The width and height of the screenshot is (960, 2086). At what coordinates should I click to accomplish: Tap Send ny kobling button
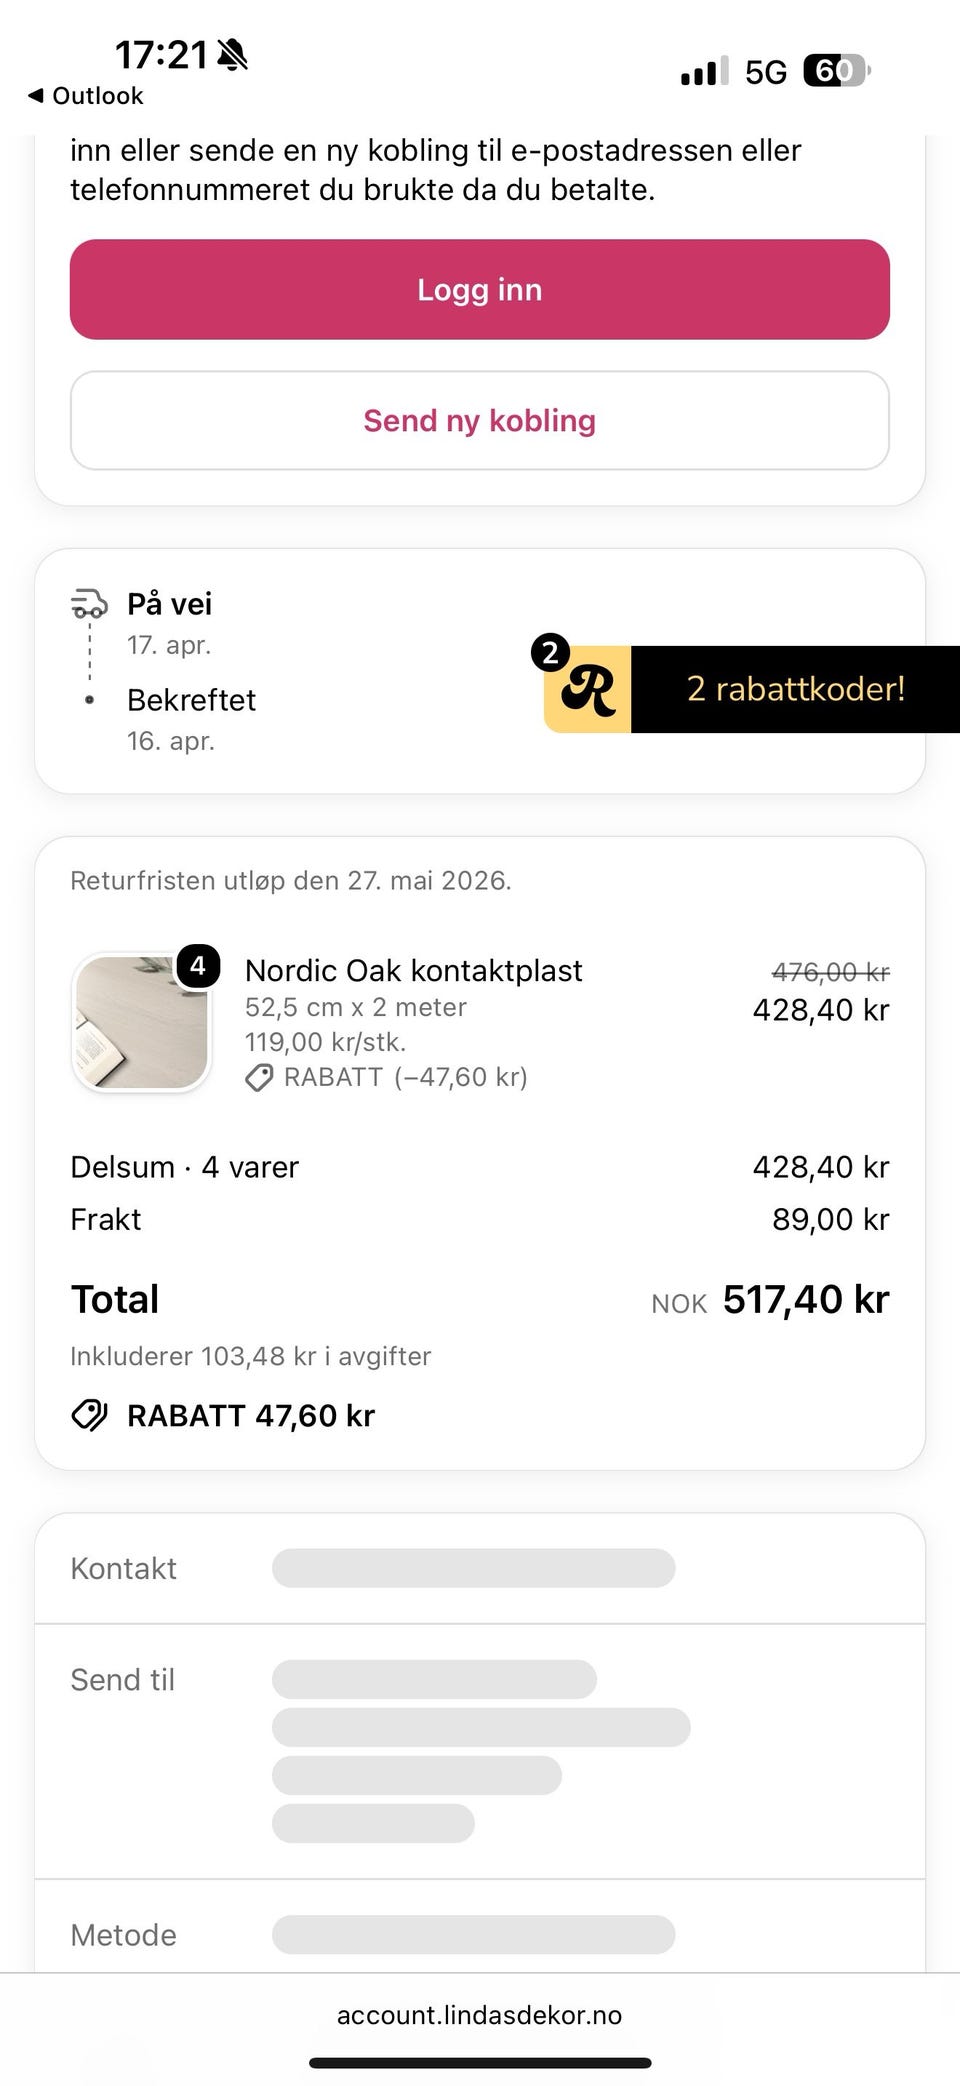480,420
